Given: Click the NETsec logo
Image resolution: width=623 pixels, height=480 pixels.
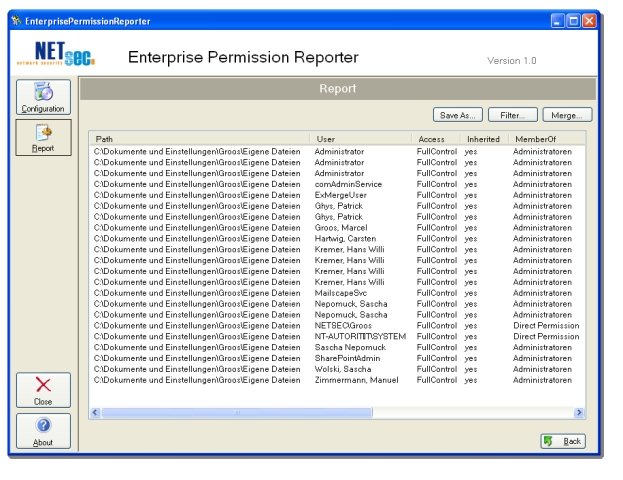Looking at the screenshot, I should [56, 54].
